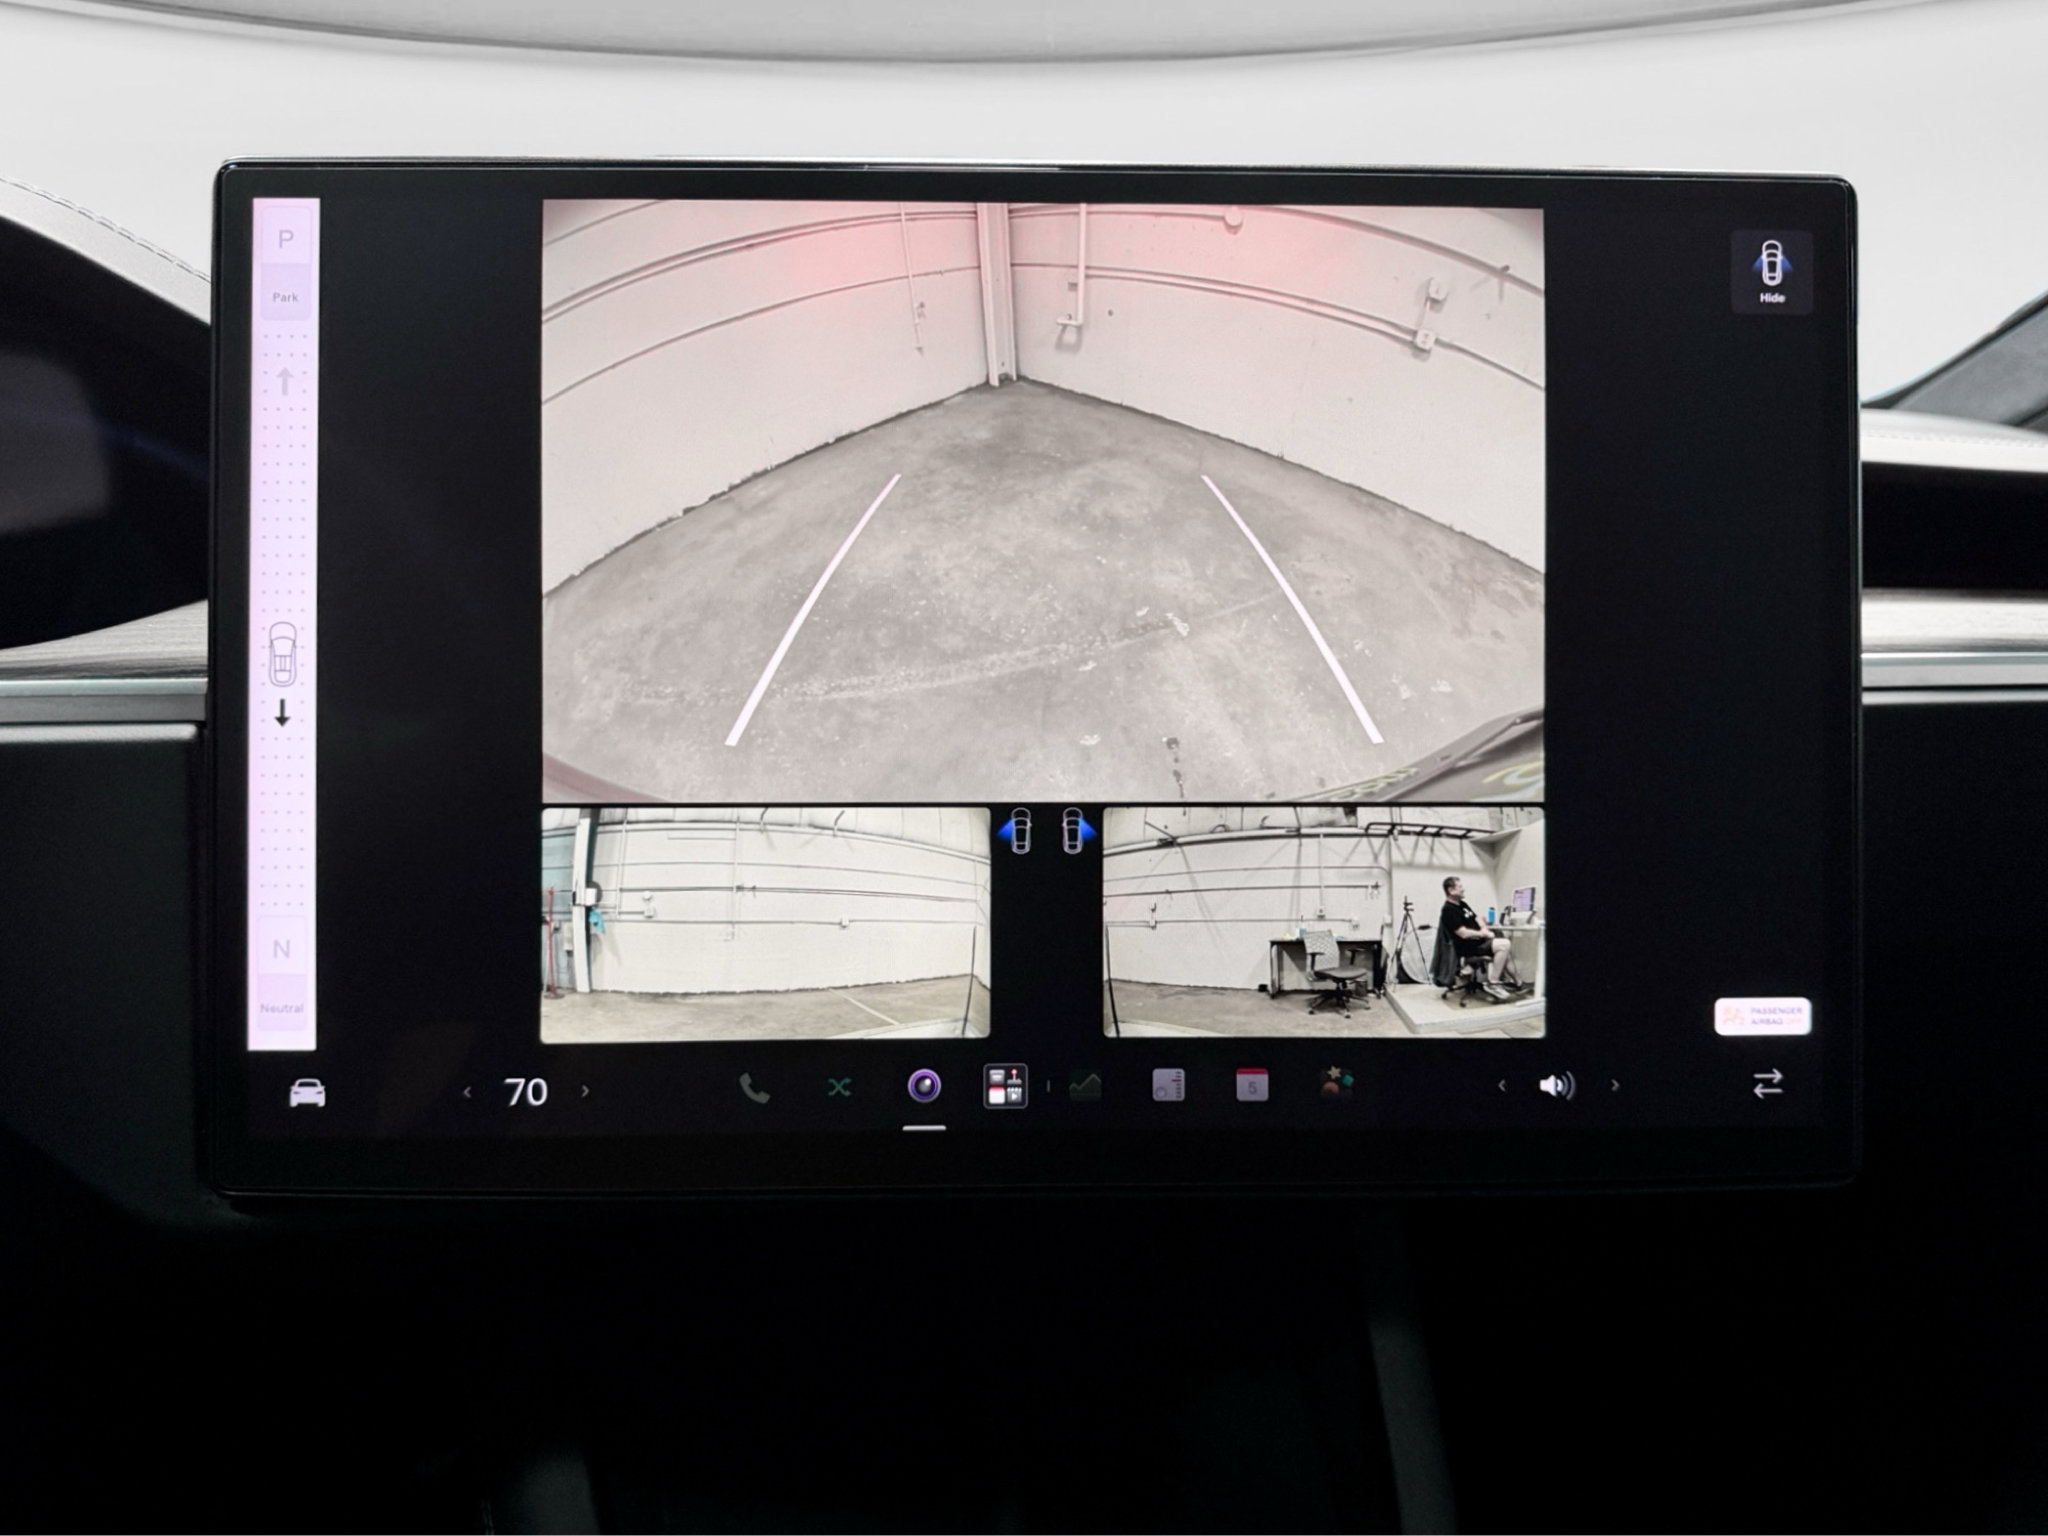
Task: Tap the main rear camera view
Action: [x=1043, y=500]
